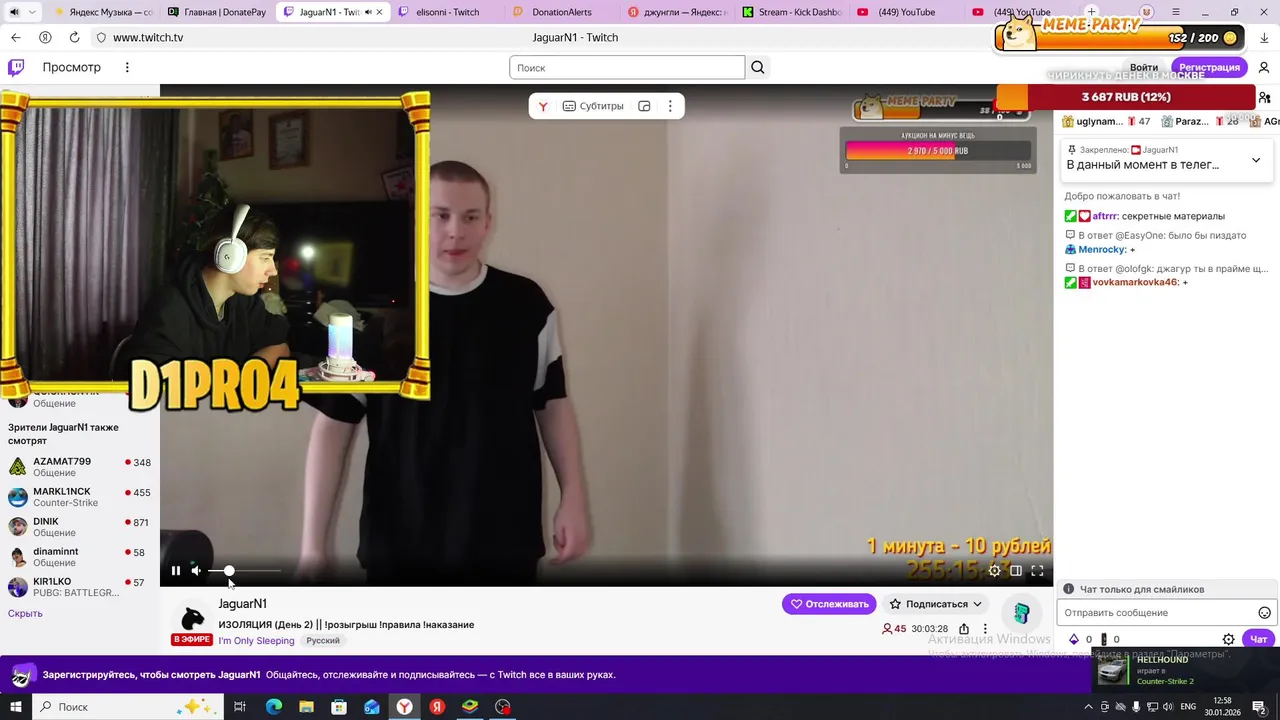Show hidden system tray icons chevron
The image size is (1280, 720).
[x=1089, y=707]
